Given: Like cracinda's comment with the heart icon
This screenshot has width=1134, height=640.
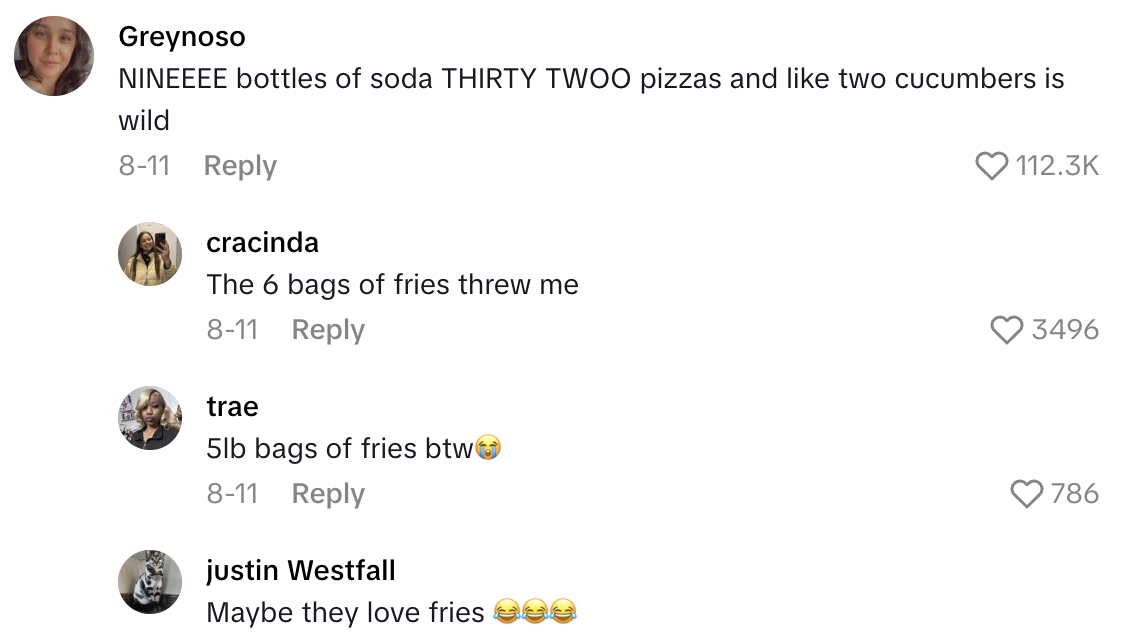Looking at the screenshot, I should tap(1007, 330).
